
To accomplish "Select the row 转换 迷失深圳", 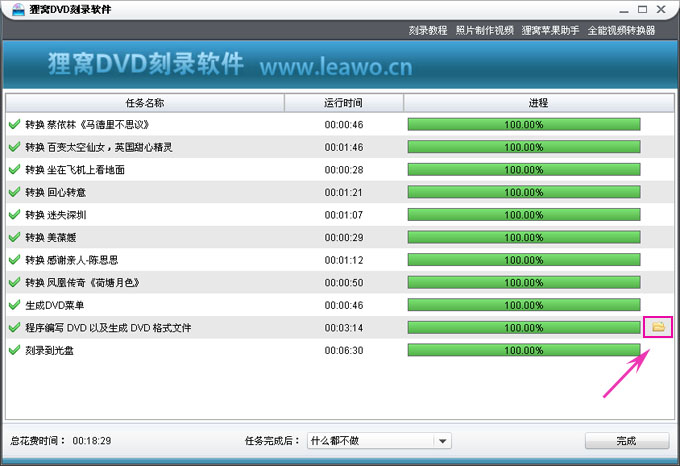I will click(340, 215).
